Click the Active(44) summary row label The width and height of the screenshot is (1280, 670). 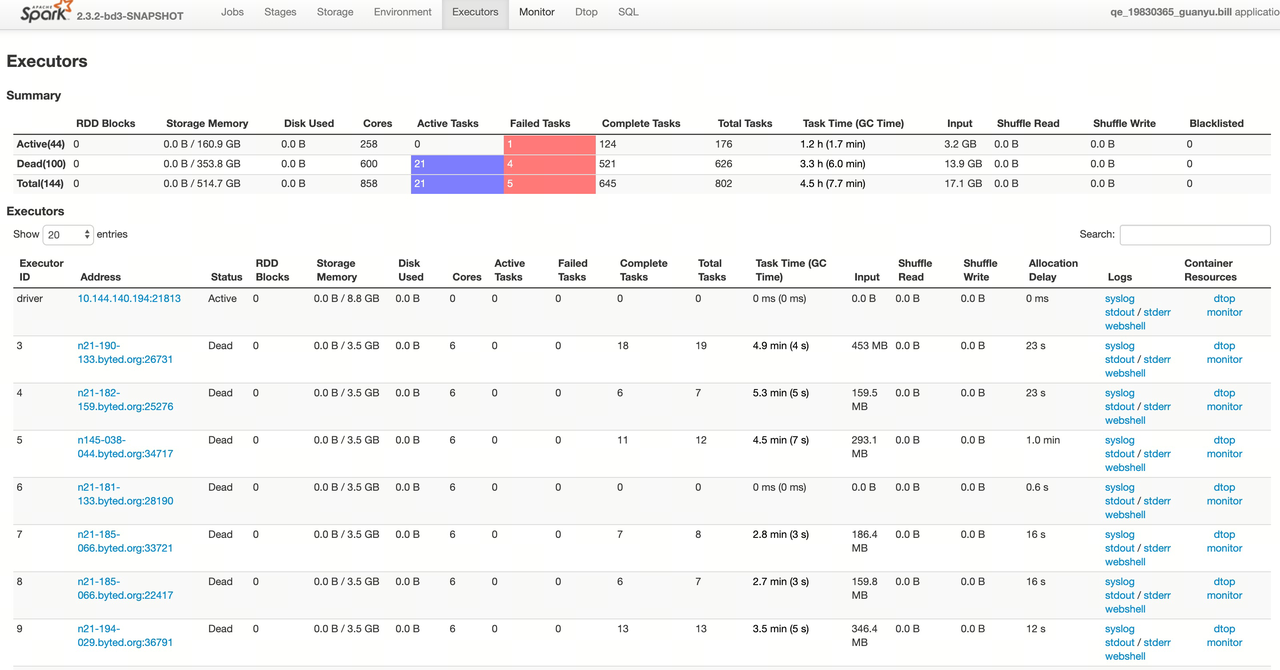[x=41, y=144]
